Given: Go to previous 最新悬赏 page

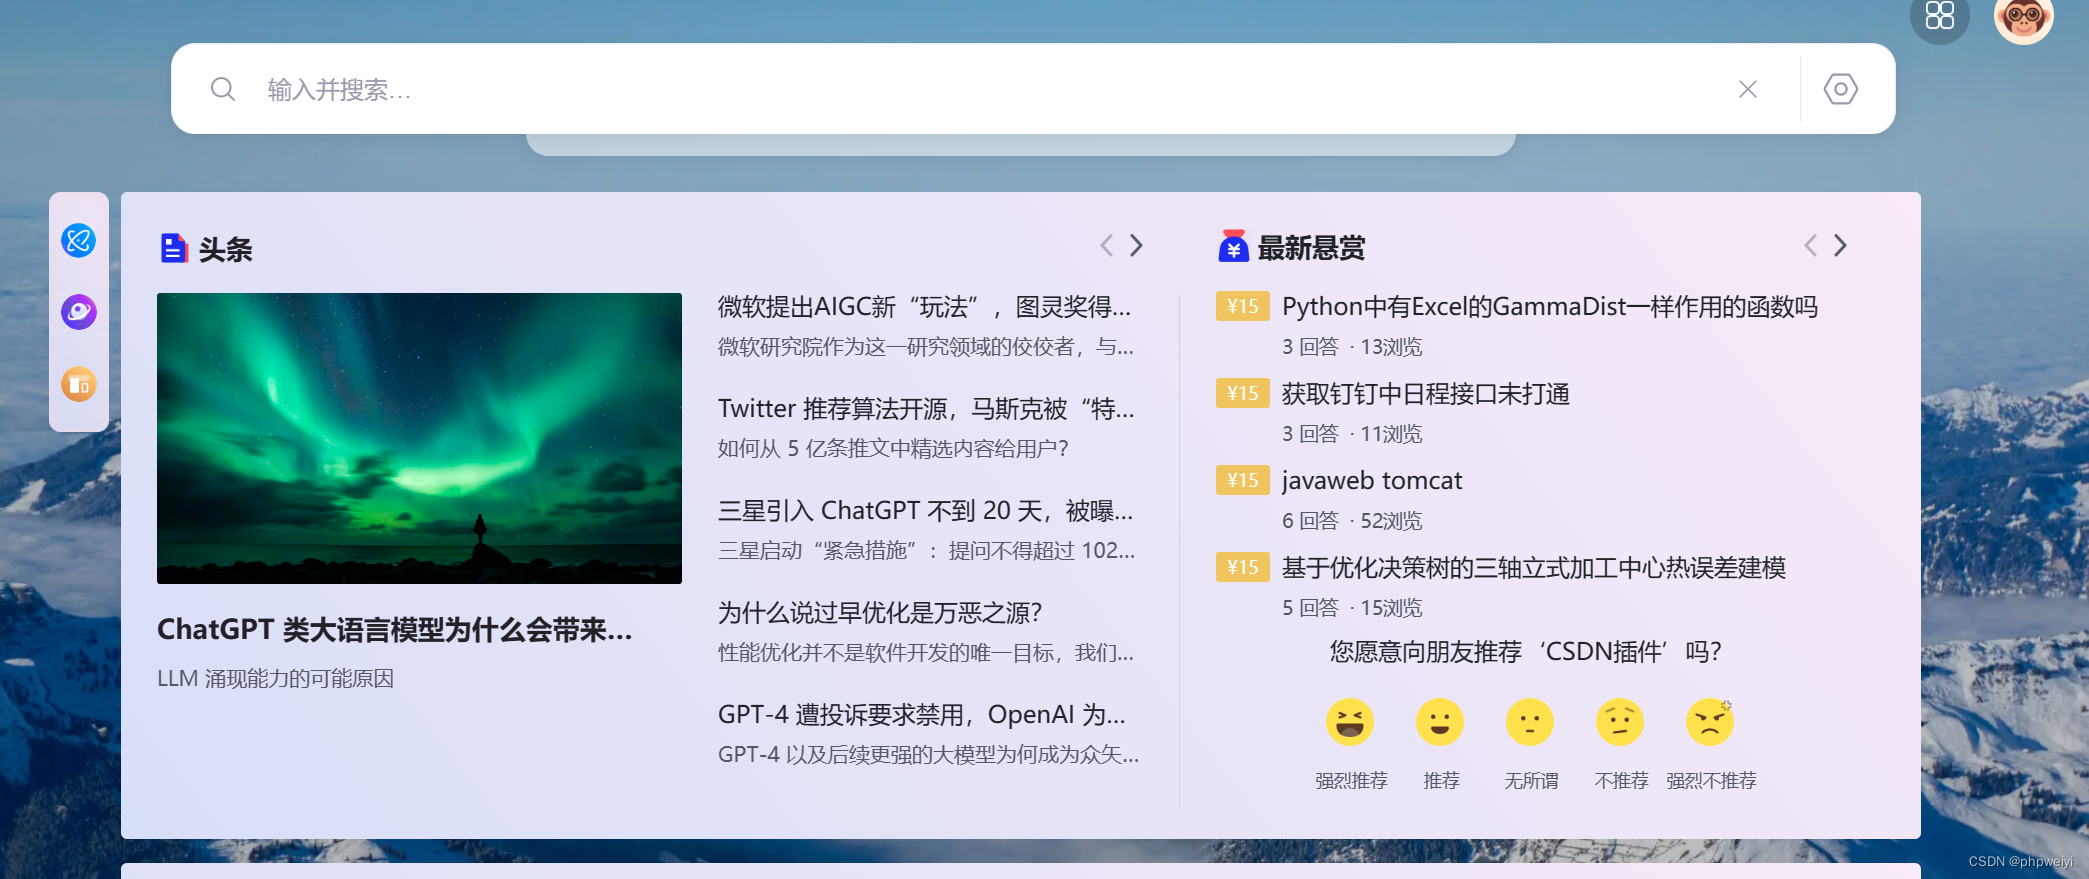Looking at the screenshot, I should click(x=1810, y=245).
